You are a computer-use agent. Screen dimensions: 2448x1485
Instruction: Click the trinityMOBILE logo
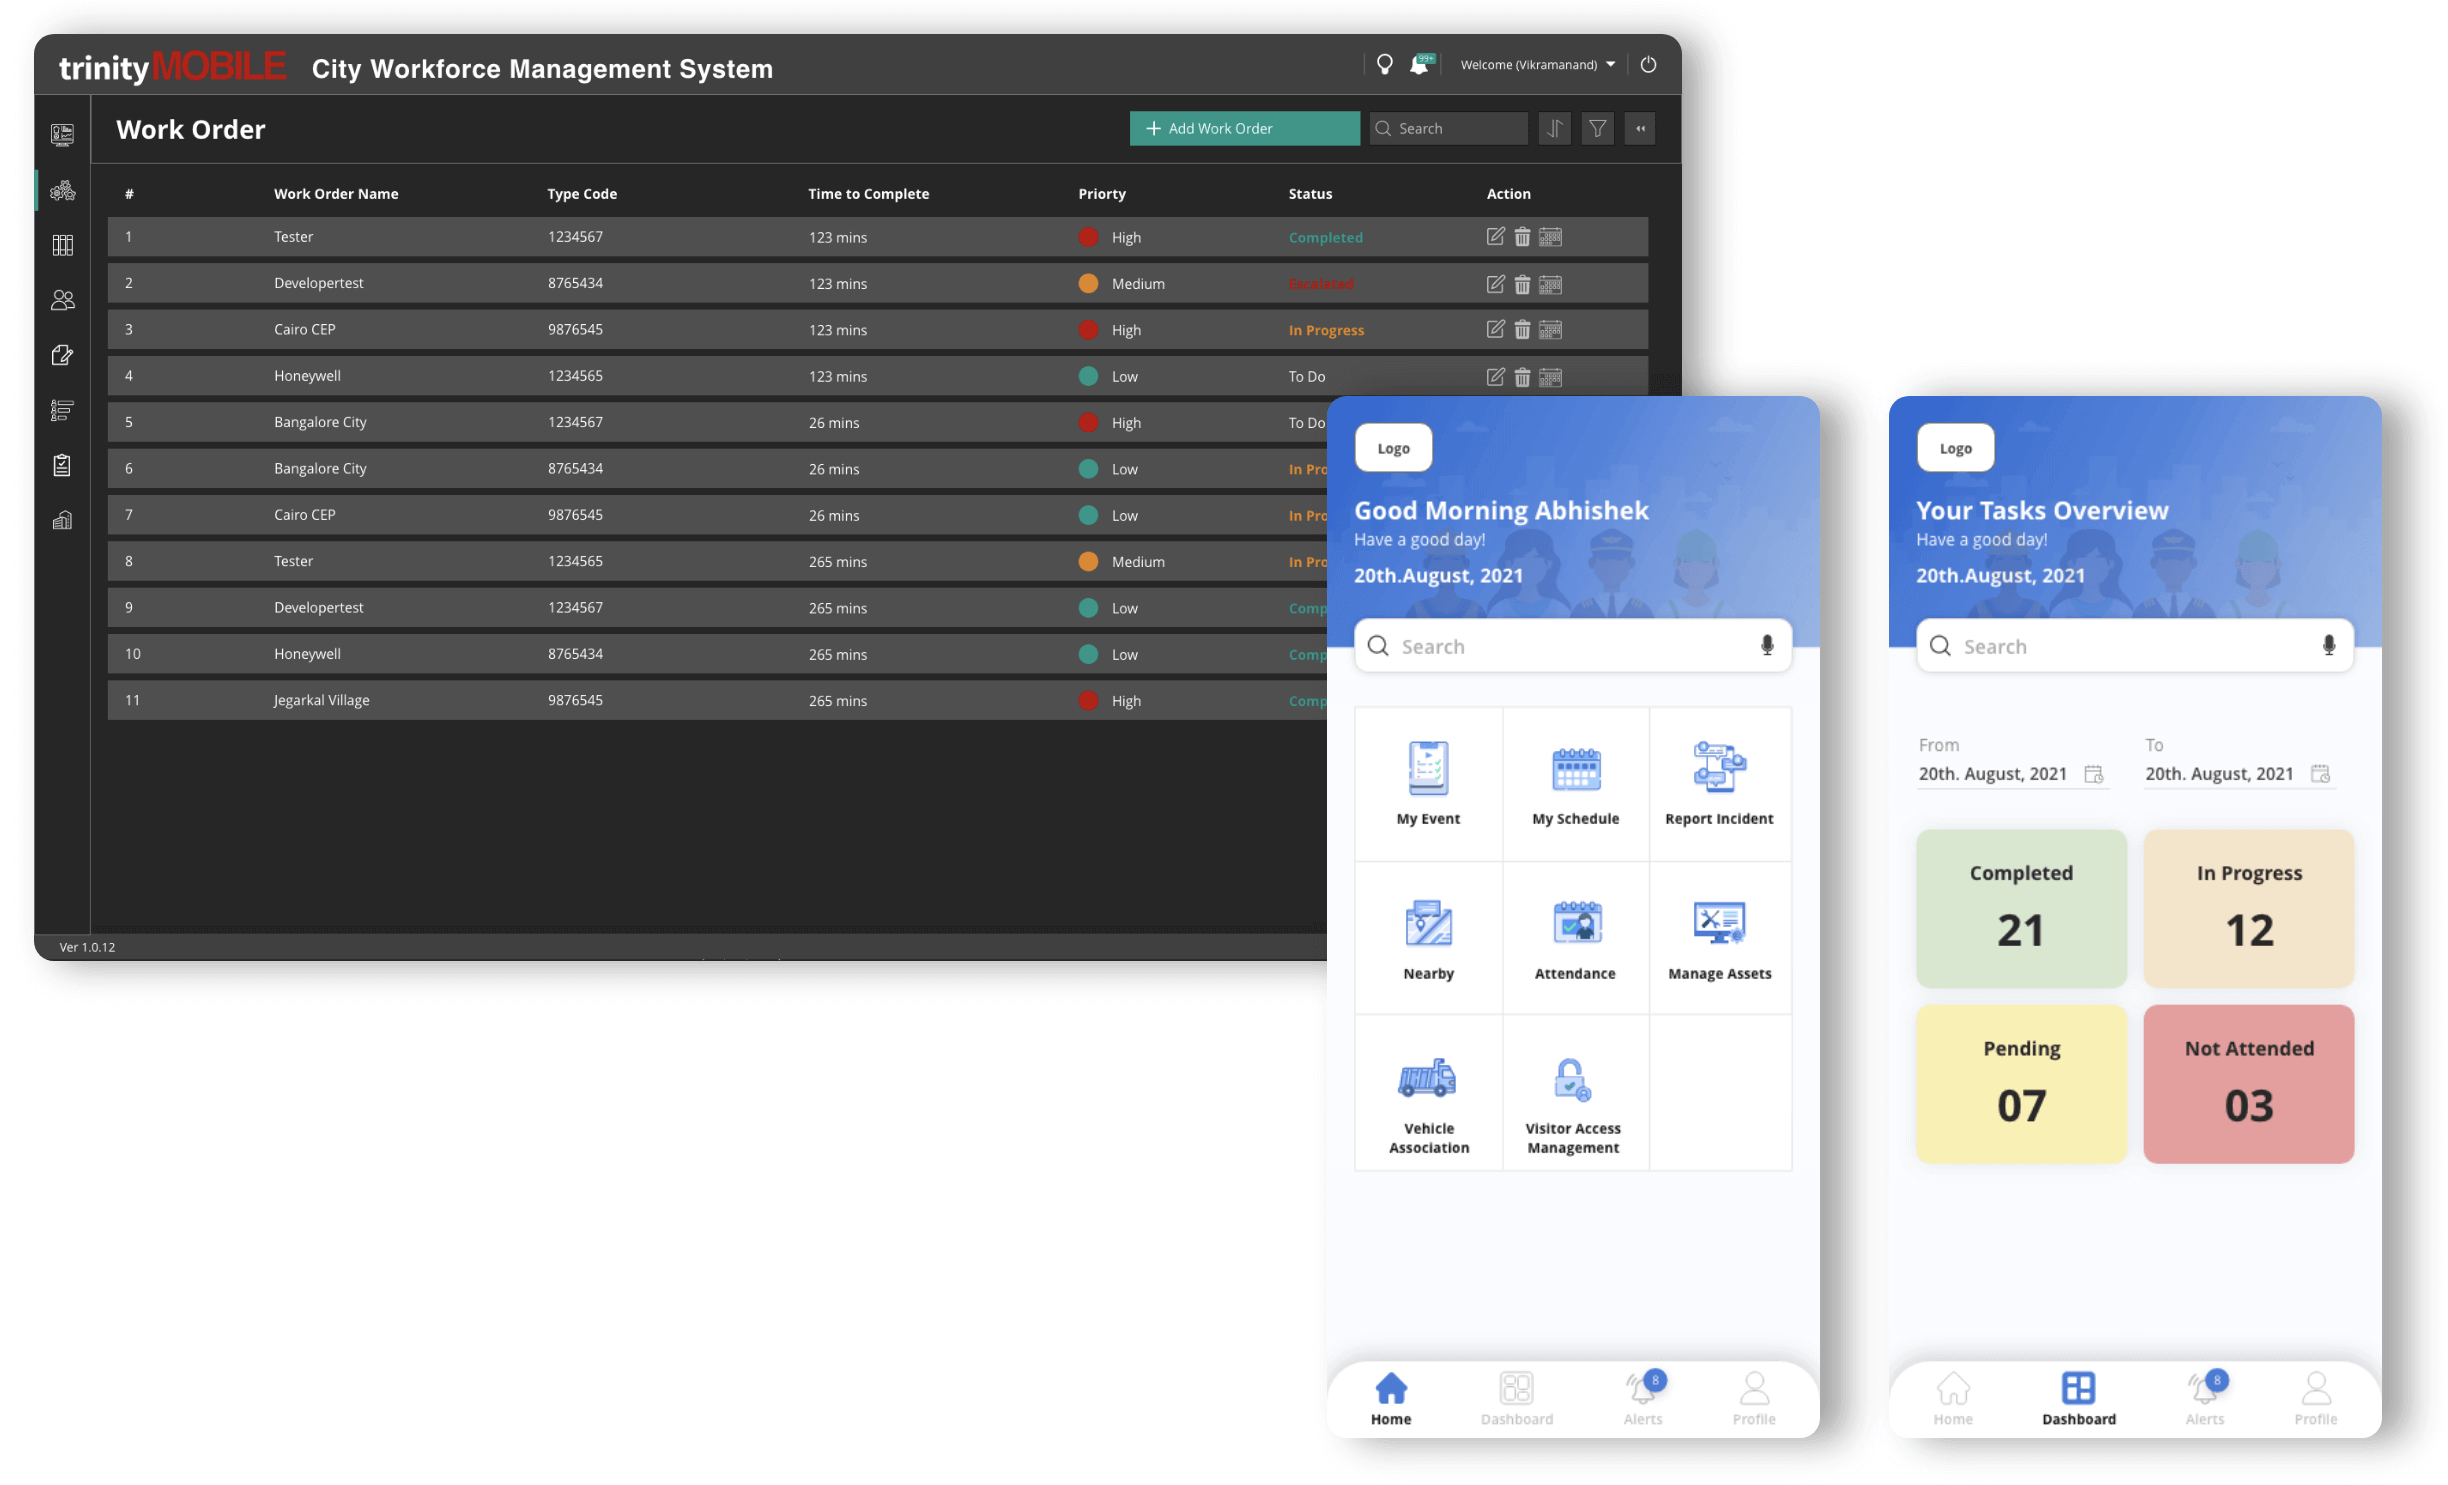pyautogui.click(x=172, y=67)
